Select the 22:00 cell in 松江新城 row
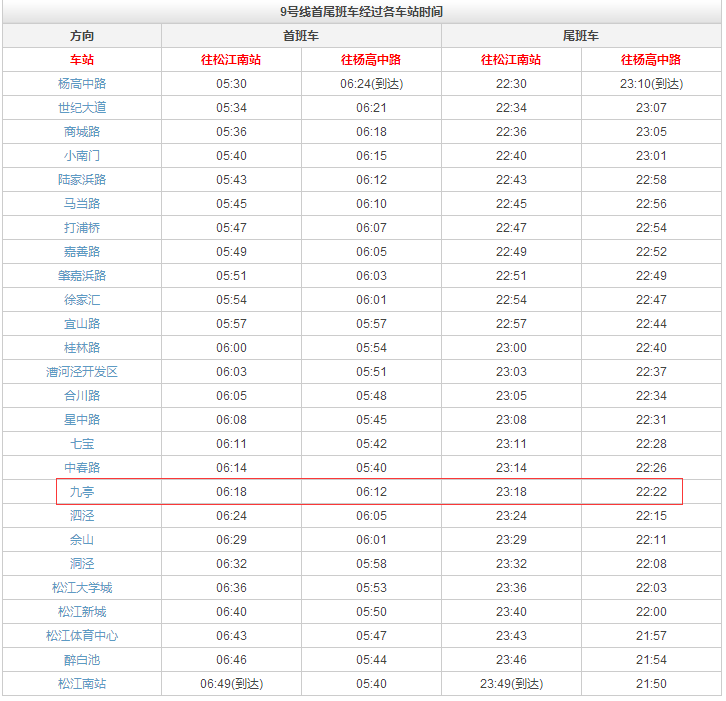The height and width of the screenshot is (701, 726). click(x=651, y=612)
